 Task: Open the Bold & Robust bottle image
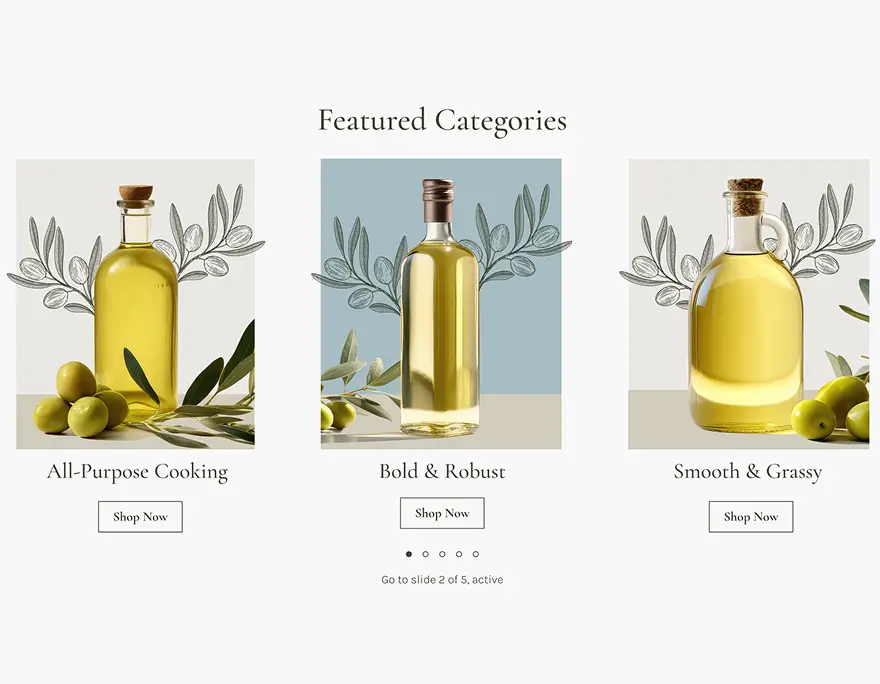point(441,304)
